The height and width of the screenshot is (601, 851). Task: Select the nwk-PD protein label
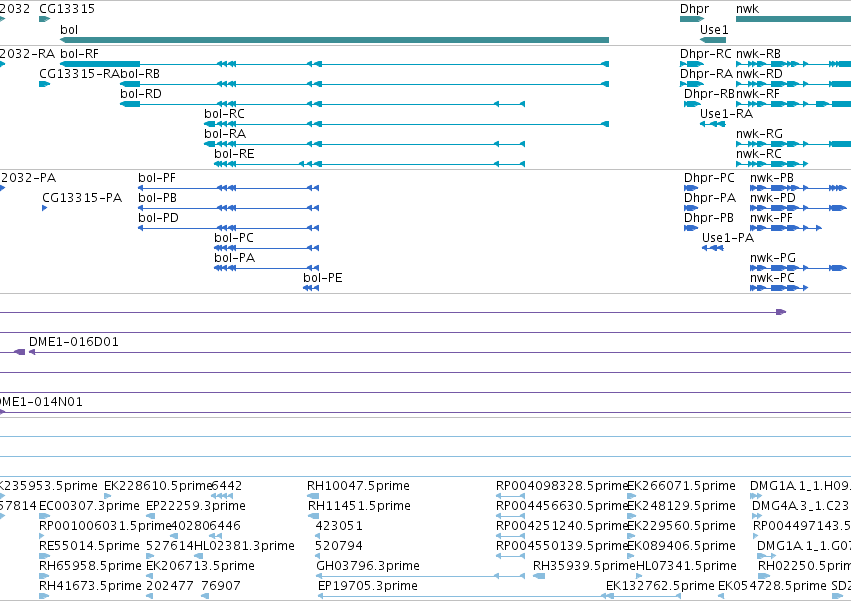click(x=773, y=198)
